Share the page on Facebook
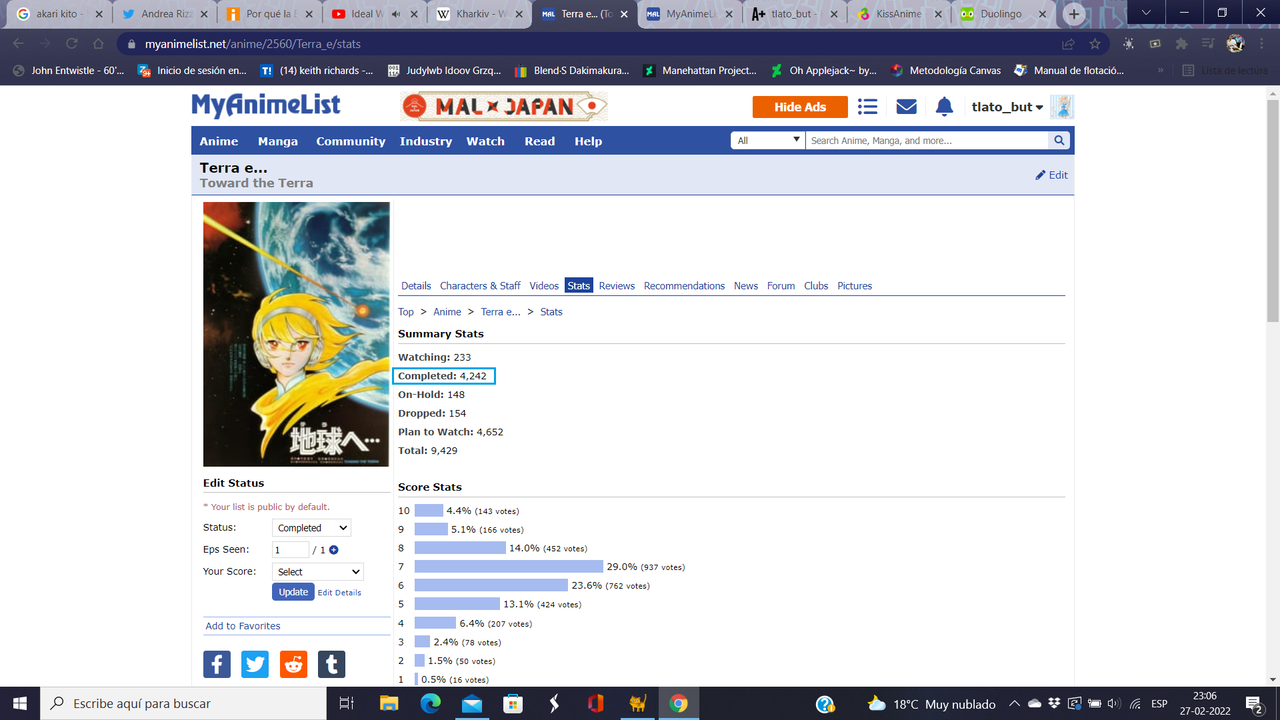 (x=217, y=663)
